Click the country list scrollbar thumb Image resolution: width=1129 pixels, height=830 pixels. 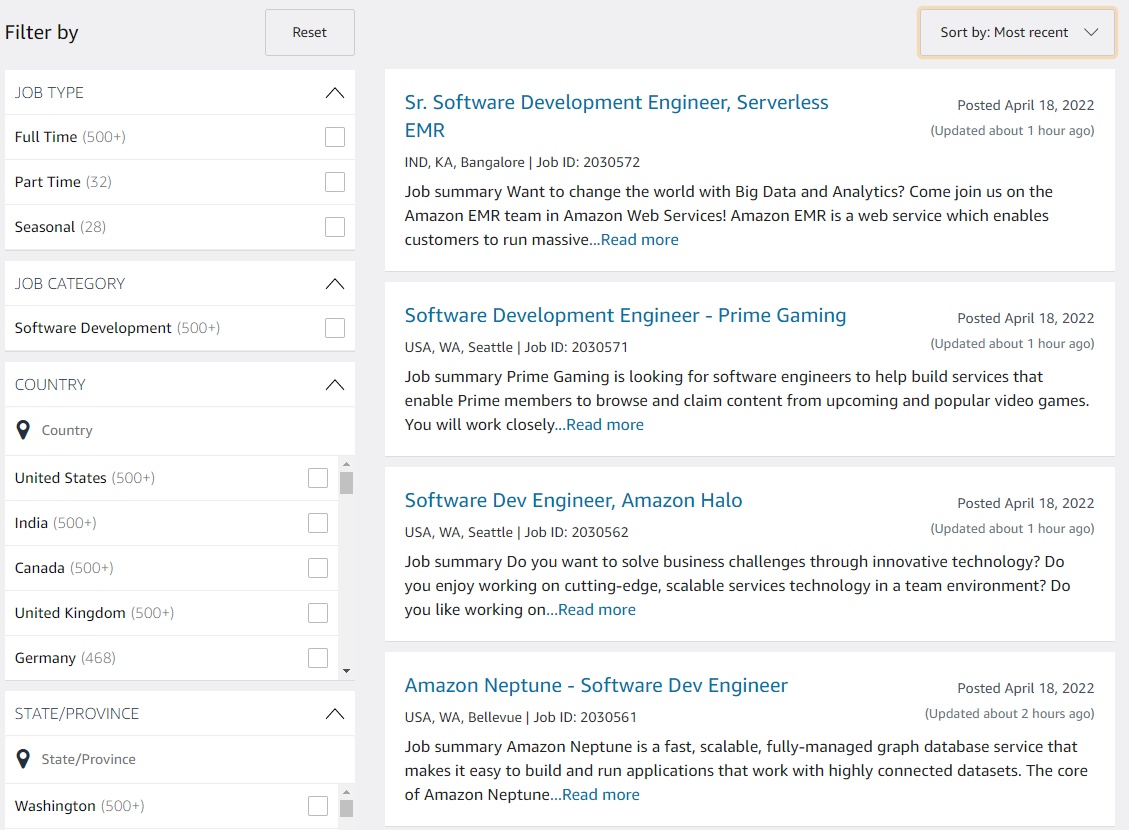[346, 483]
